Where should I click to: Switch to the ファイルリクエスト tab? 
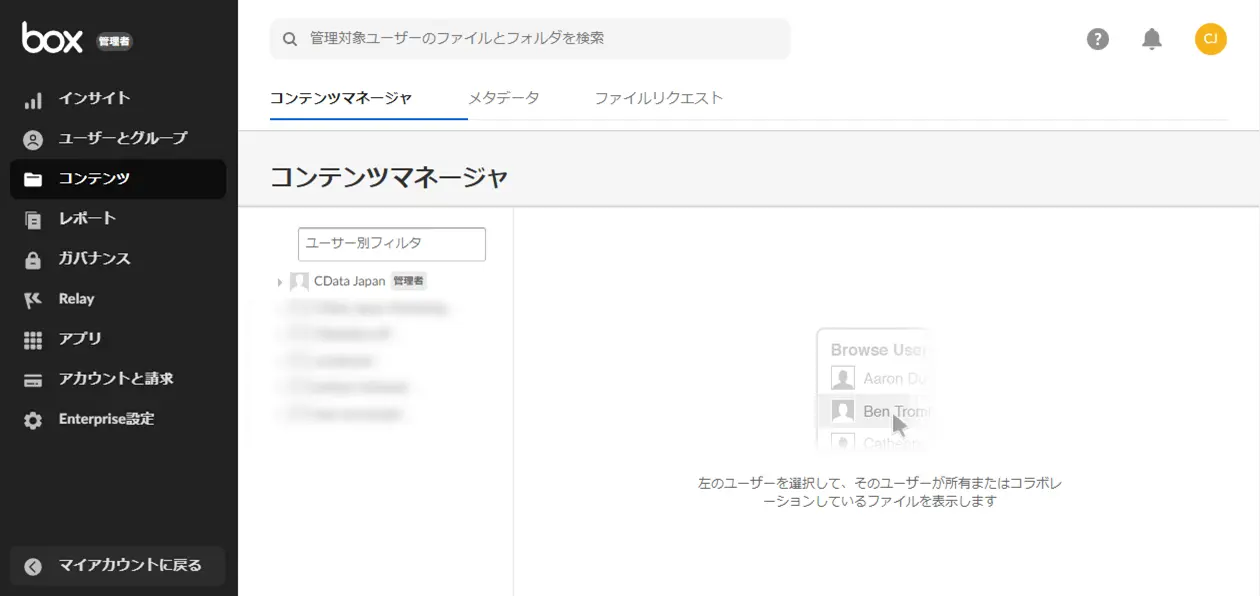point(659,98)
